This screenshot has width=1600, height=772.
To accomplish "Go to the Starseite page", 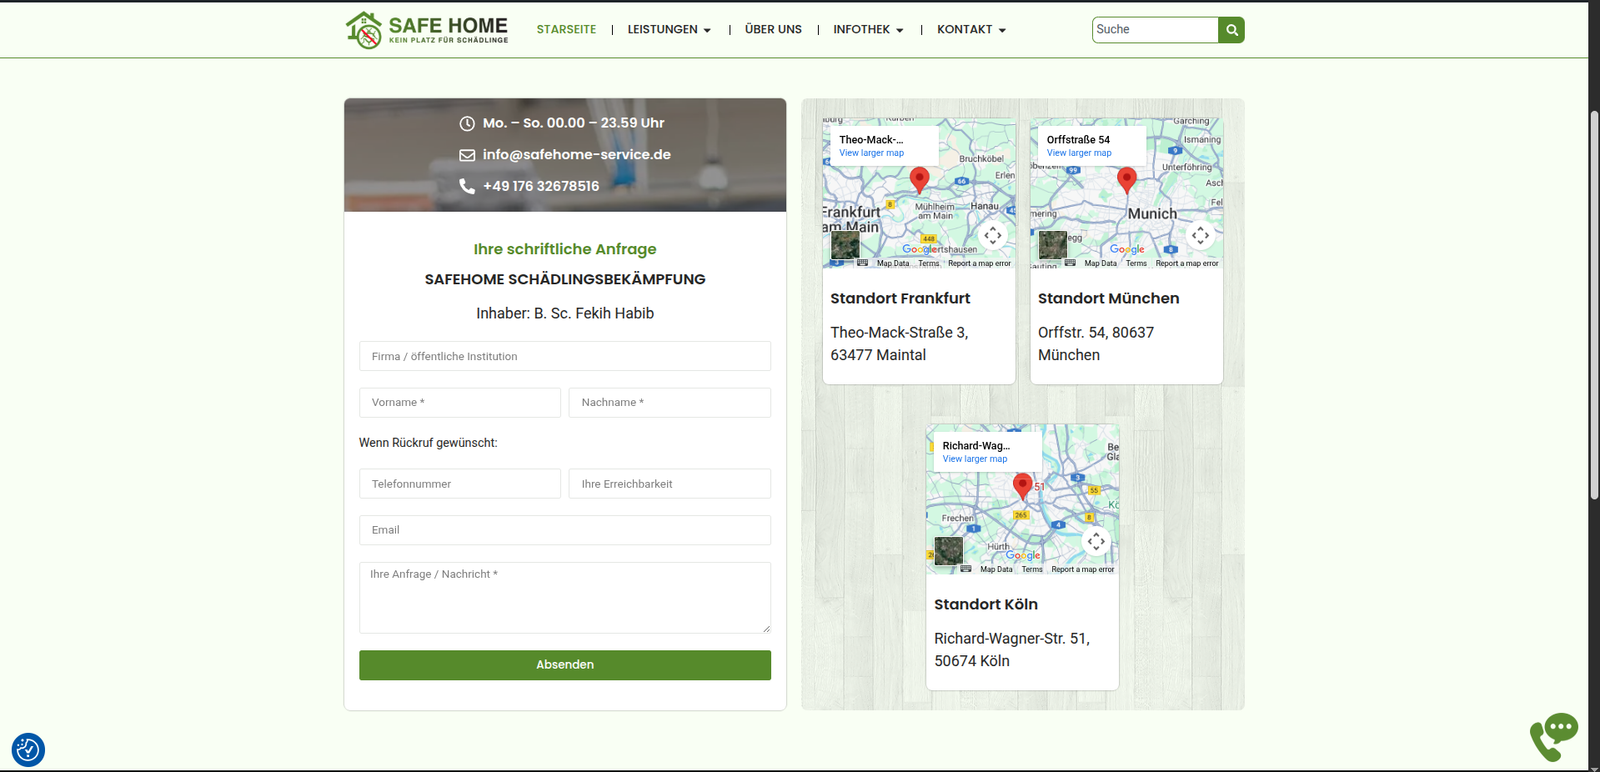I will 566,30.
